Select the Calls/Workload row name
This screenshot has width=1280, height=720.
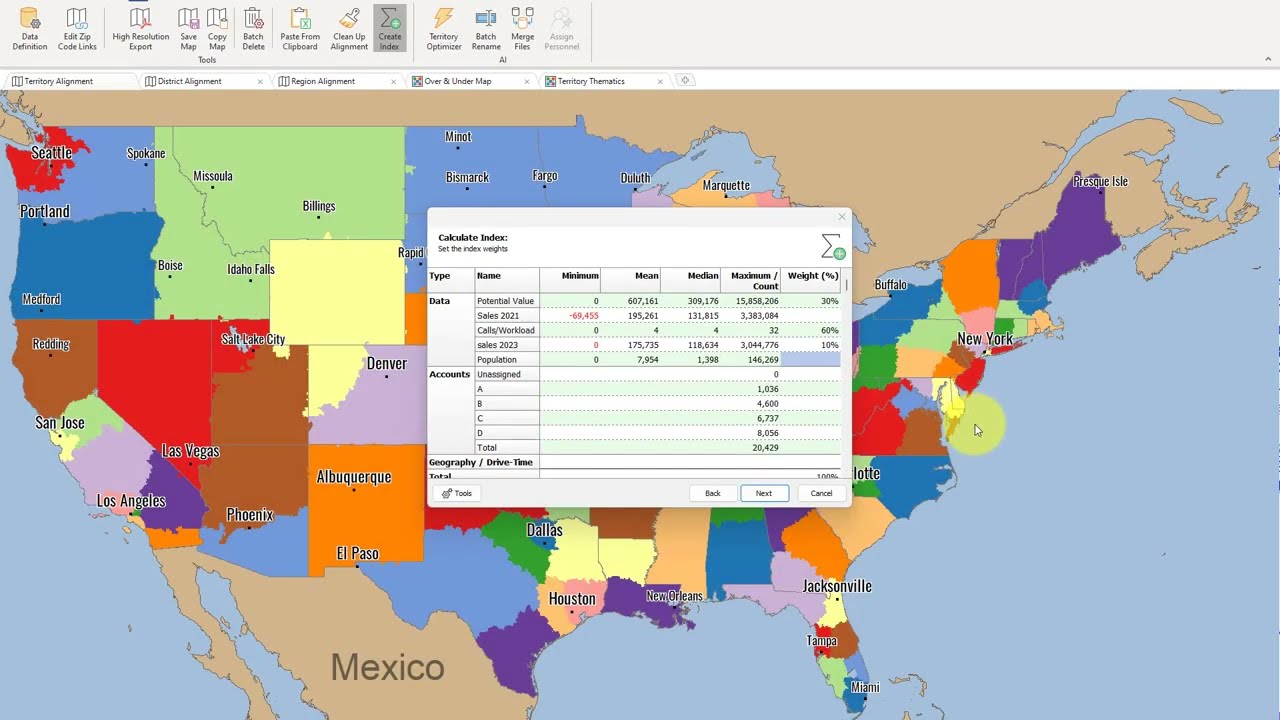pos(507,330)
